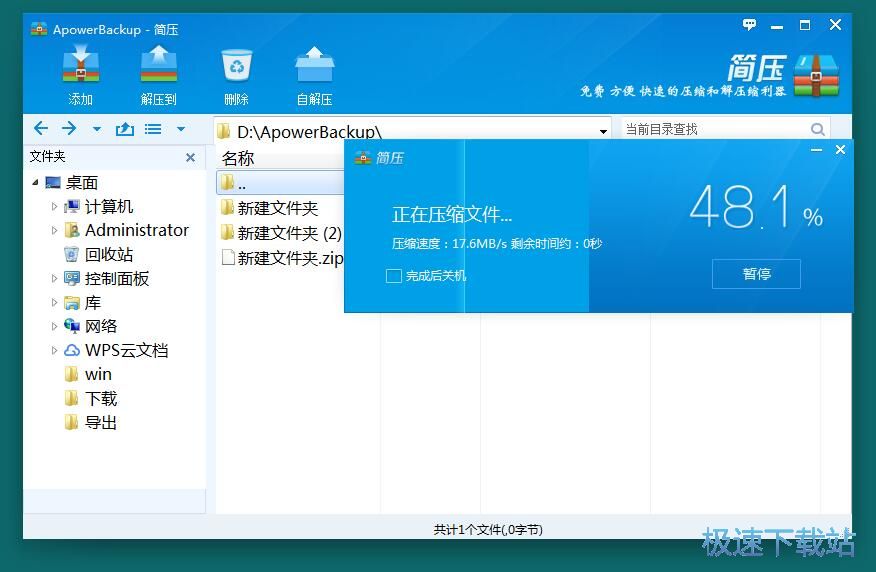Click the 计算机 computer icon in tree
876x572 pixels.
point(72,207)
